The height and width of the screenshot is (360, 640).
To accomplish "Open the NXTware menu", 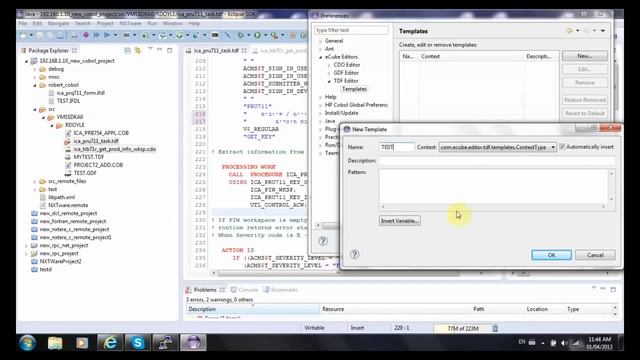I will click(130, 23).
